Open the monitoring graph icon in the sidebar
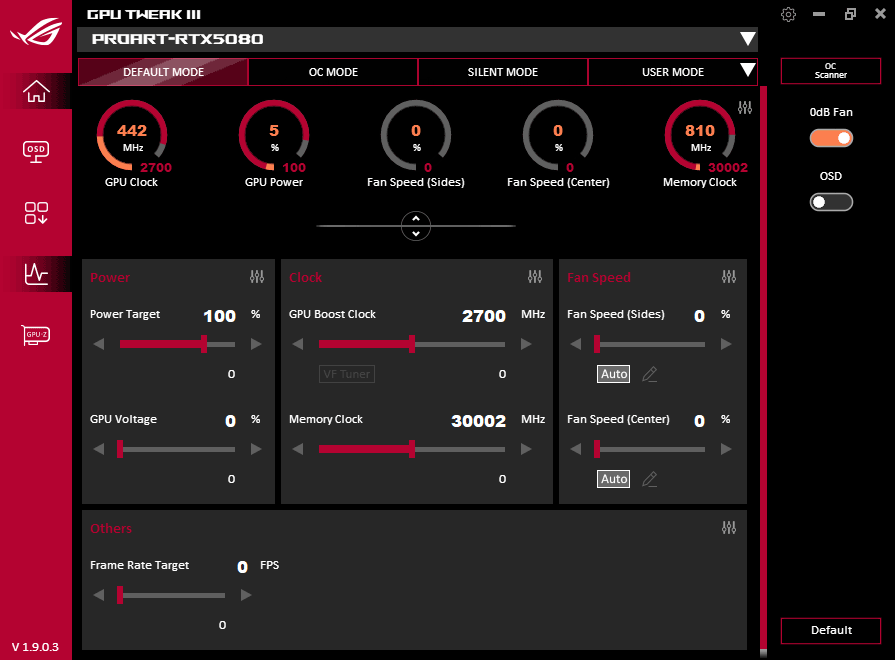 [x=36, y=275]
